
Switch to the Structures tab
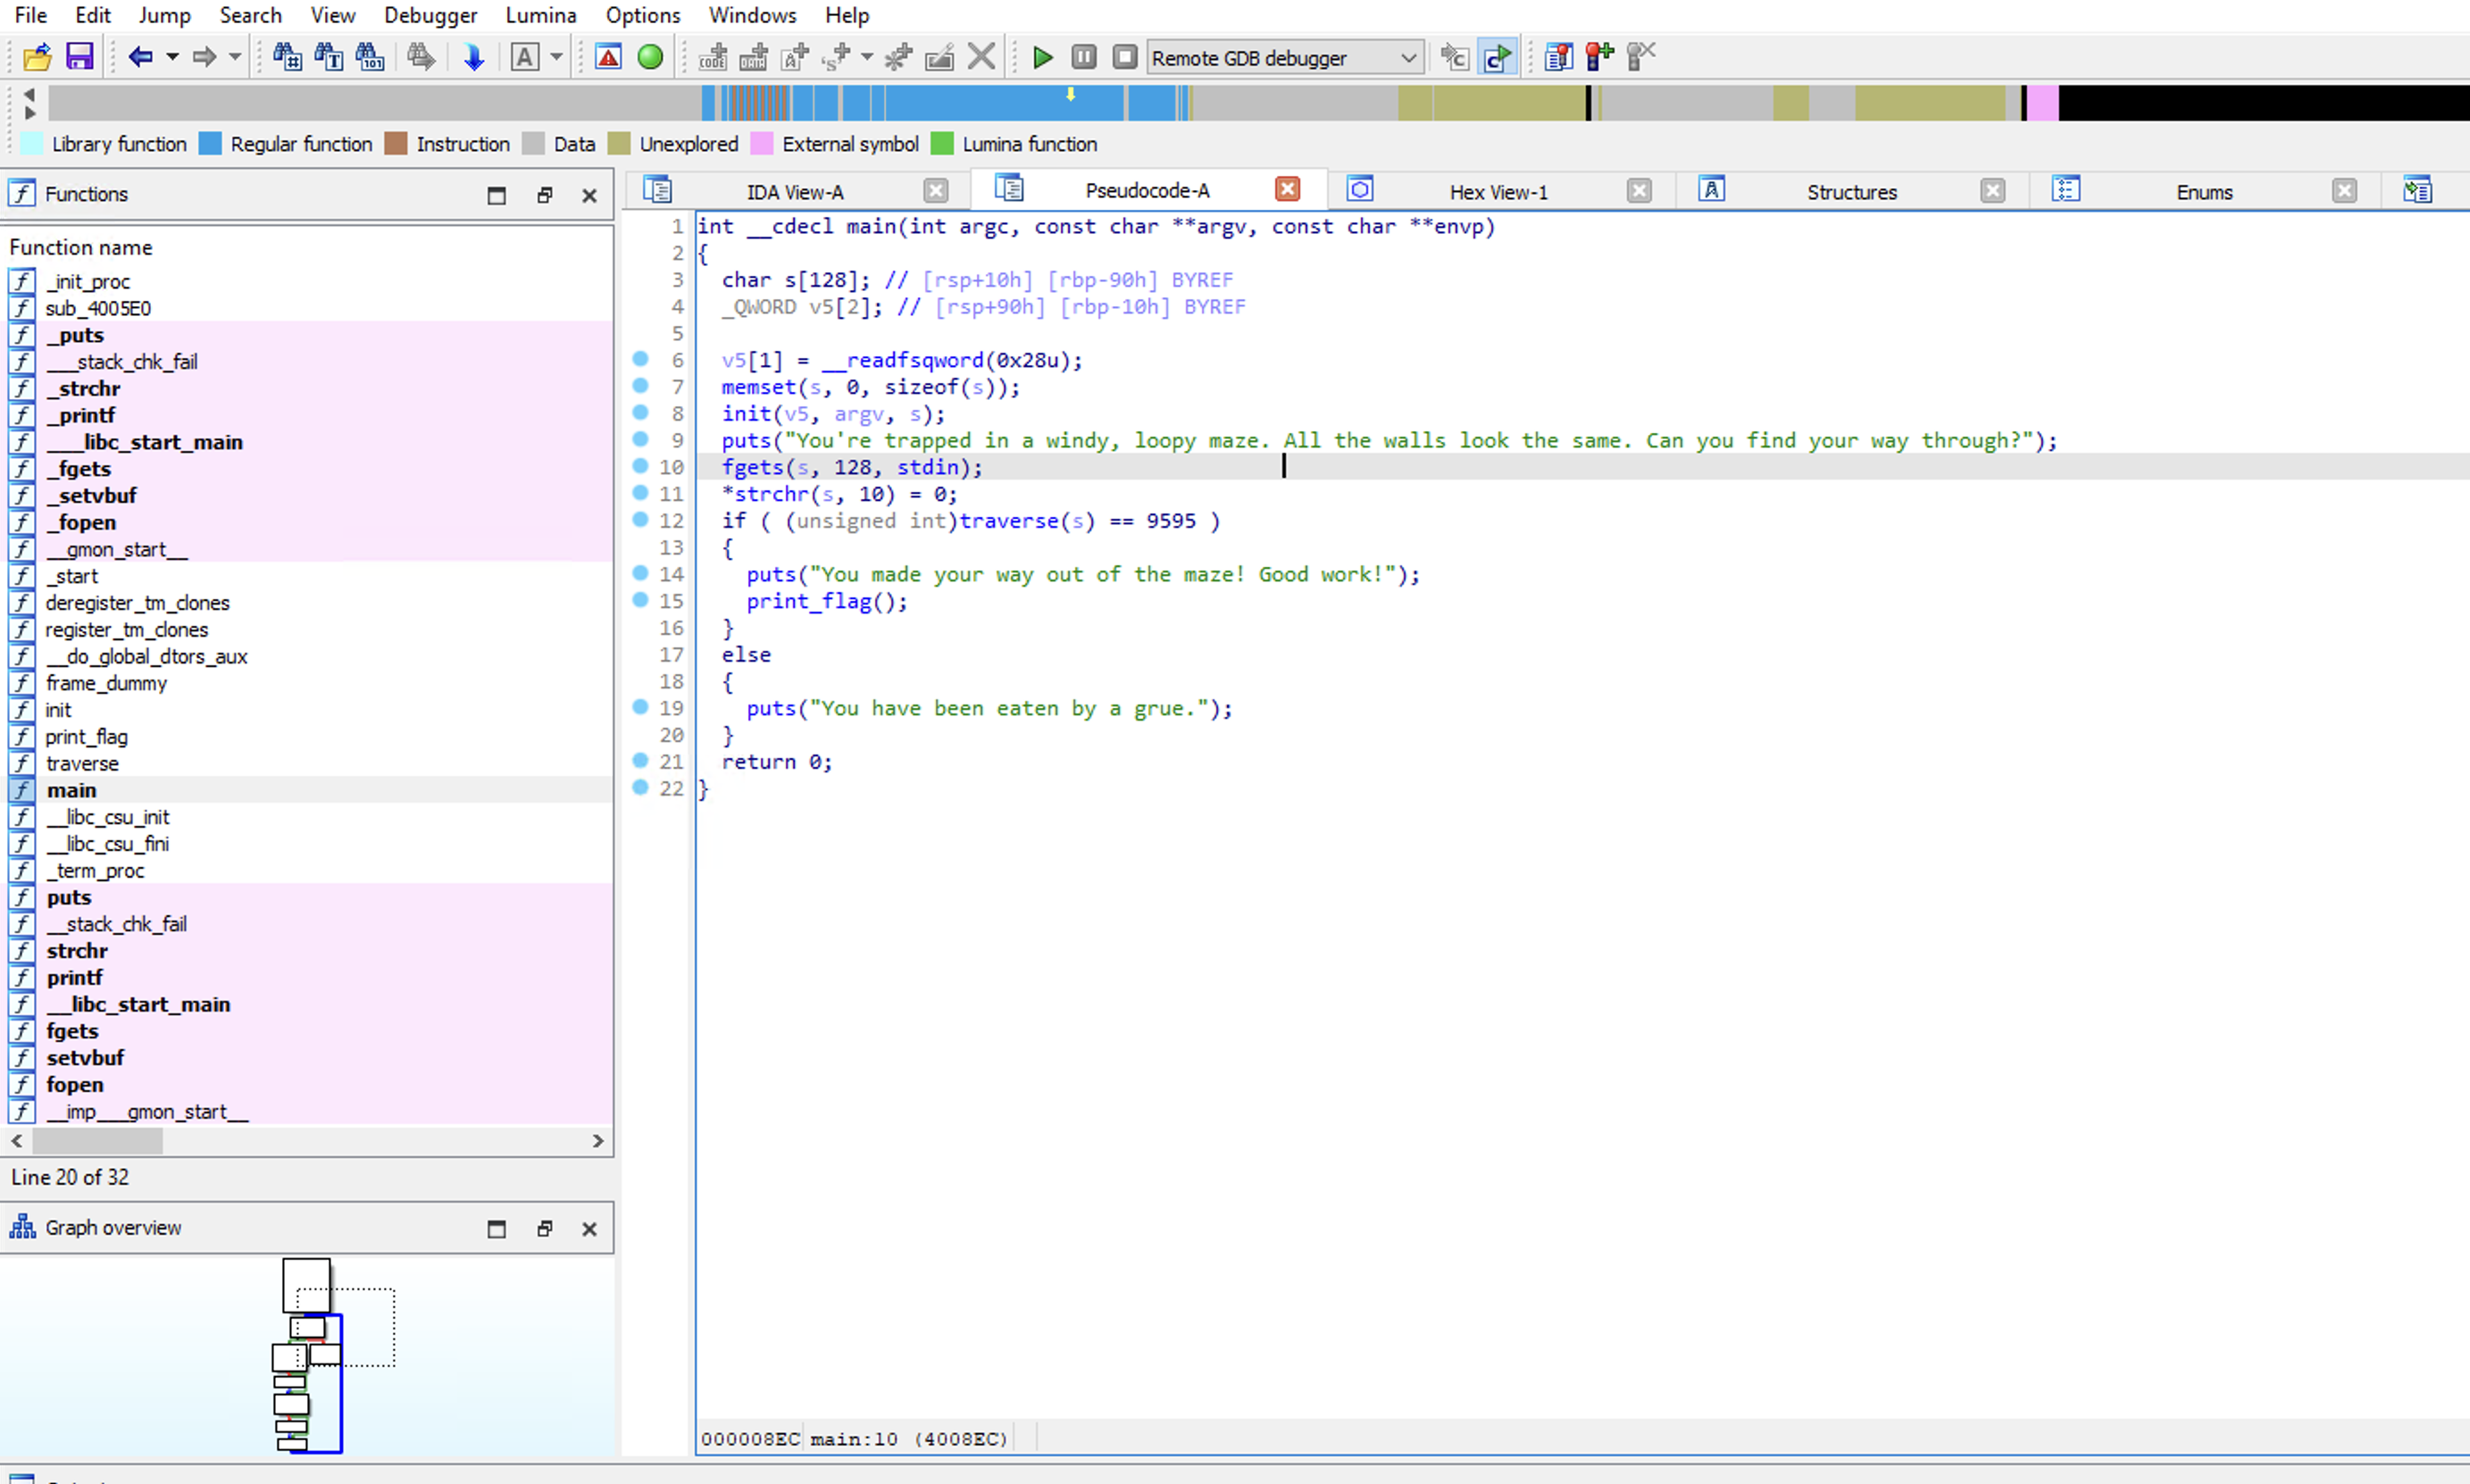pyautogui.click(x=1851, y=192)
